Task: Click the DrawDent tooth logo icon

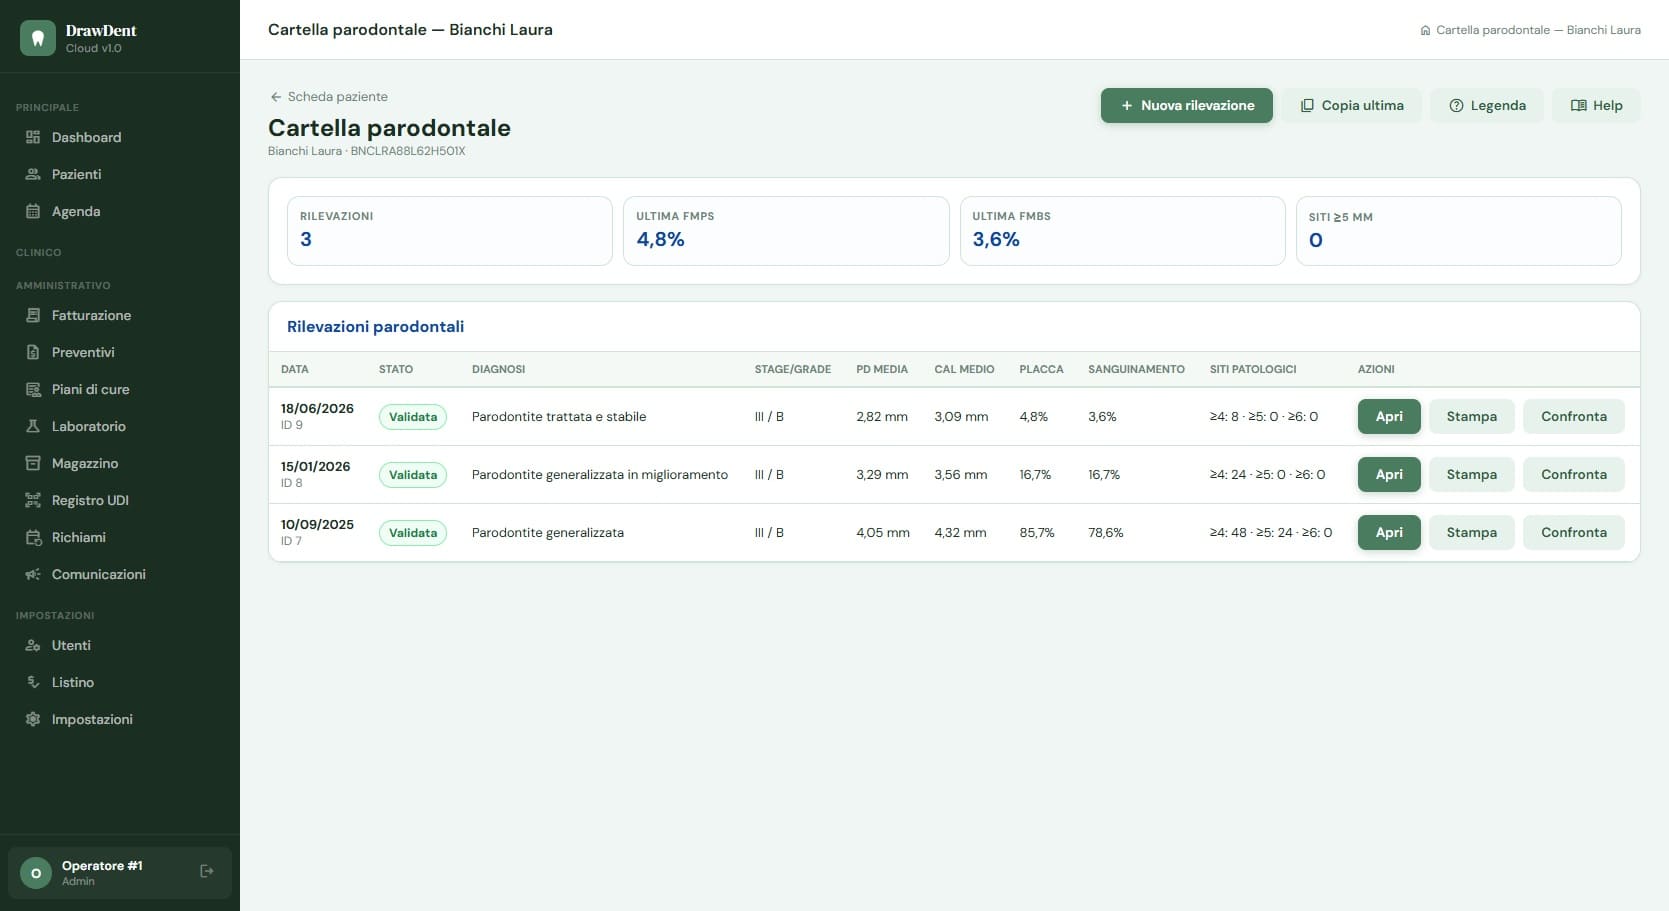Action: point(37,38)
